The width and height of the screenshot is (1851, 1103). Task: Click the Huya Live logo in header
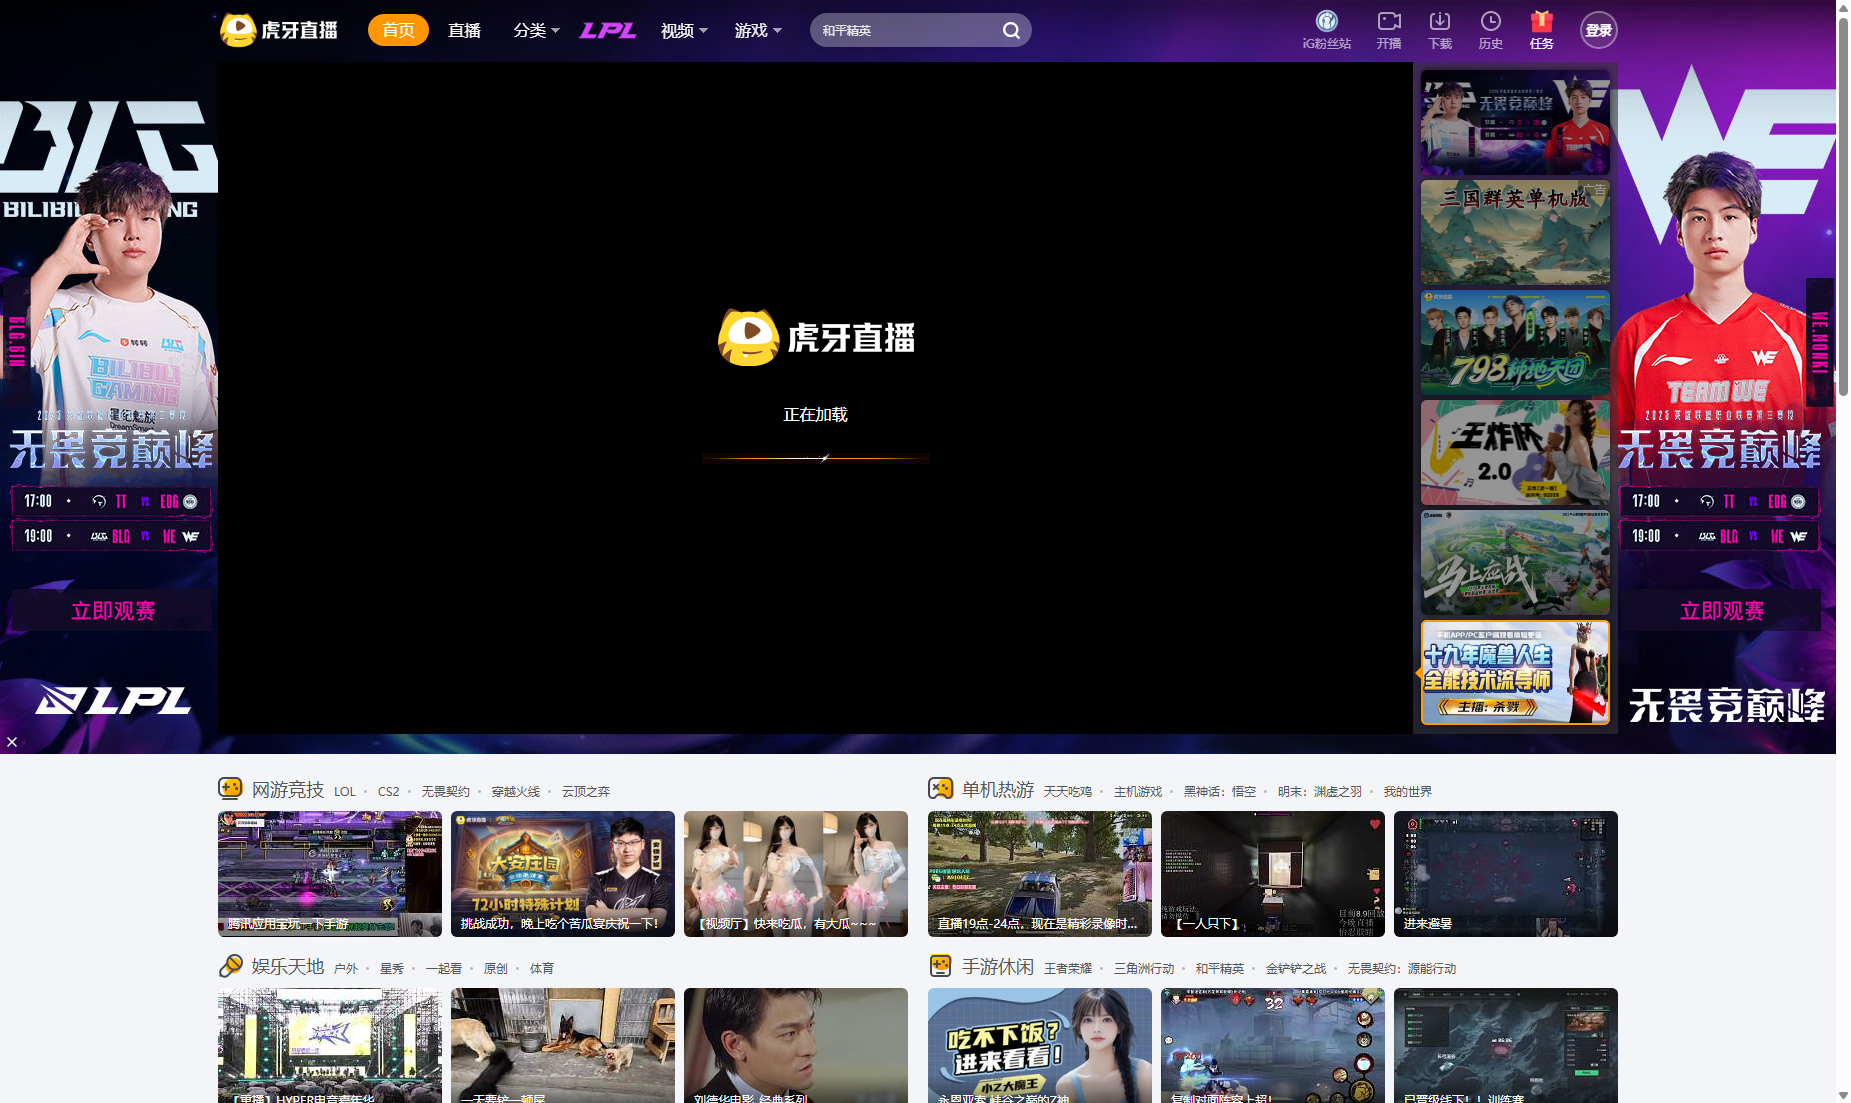[279, 30]
